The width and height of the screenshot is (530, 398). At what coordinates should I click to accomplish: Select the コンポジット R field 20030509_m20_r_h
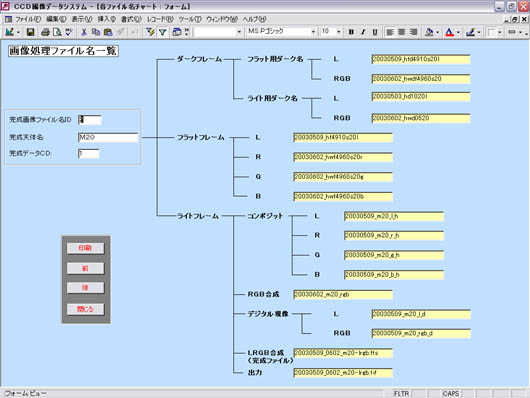tap(394, 235)
